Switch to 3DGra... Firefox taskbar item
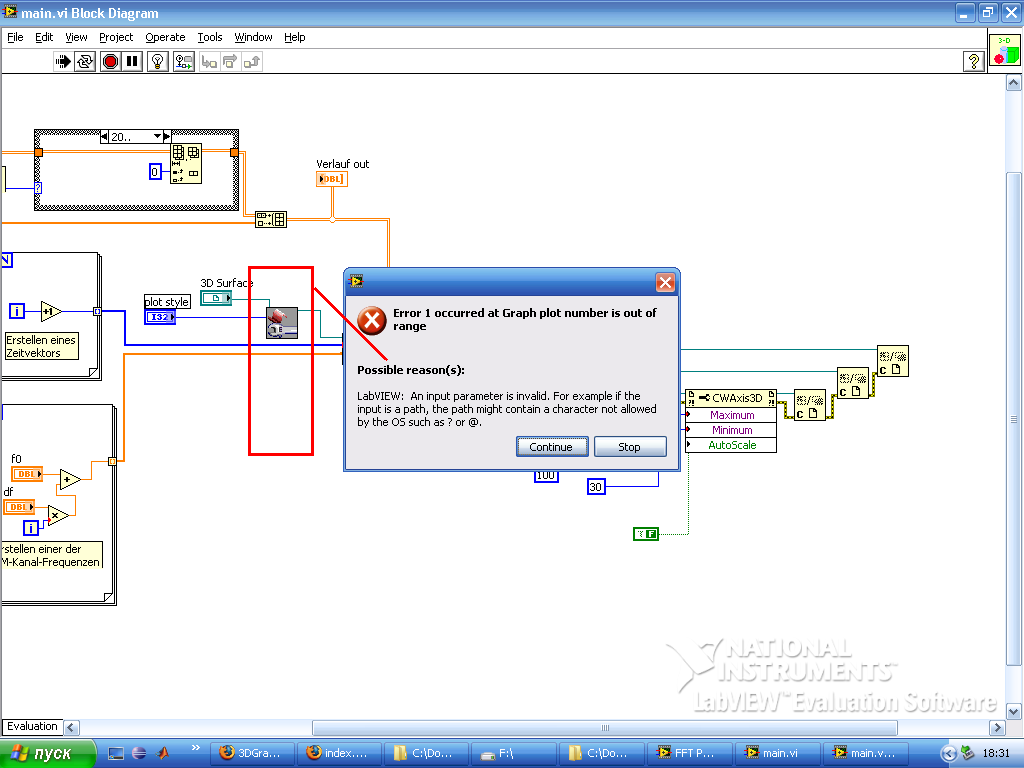 point(251,754)
